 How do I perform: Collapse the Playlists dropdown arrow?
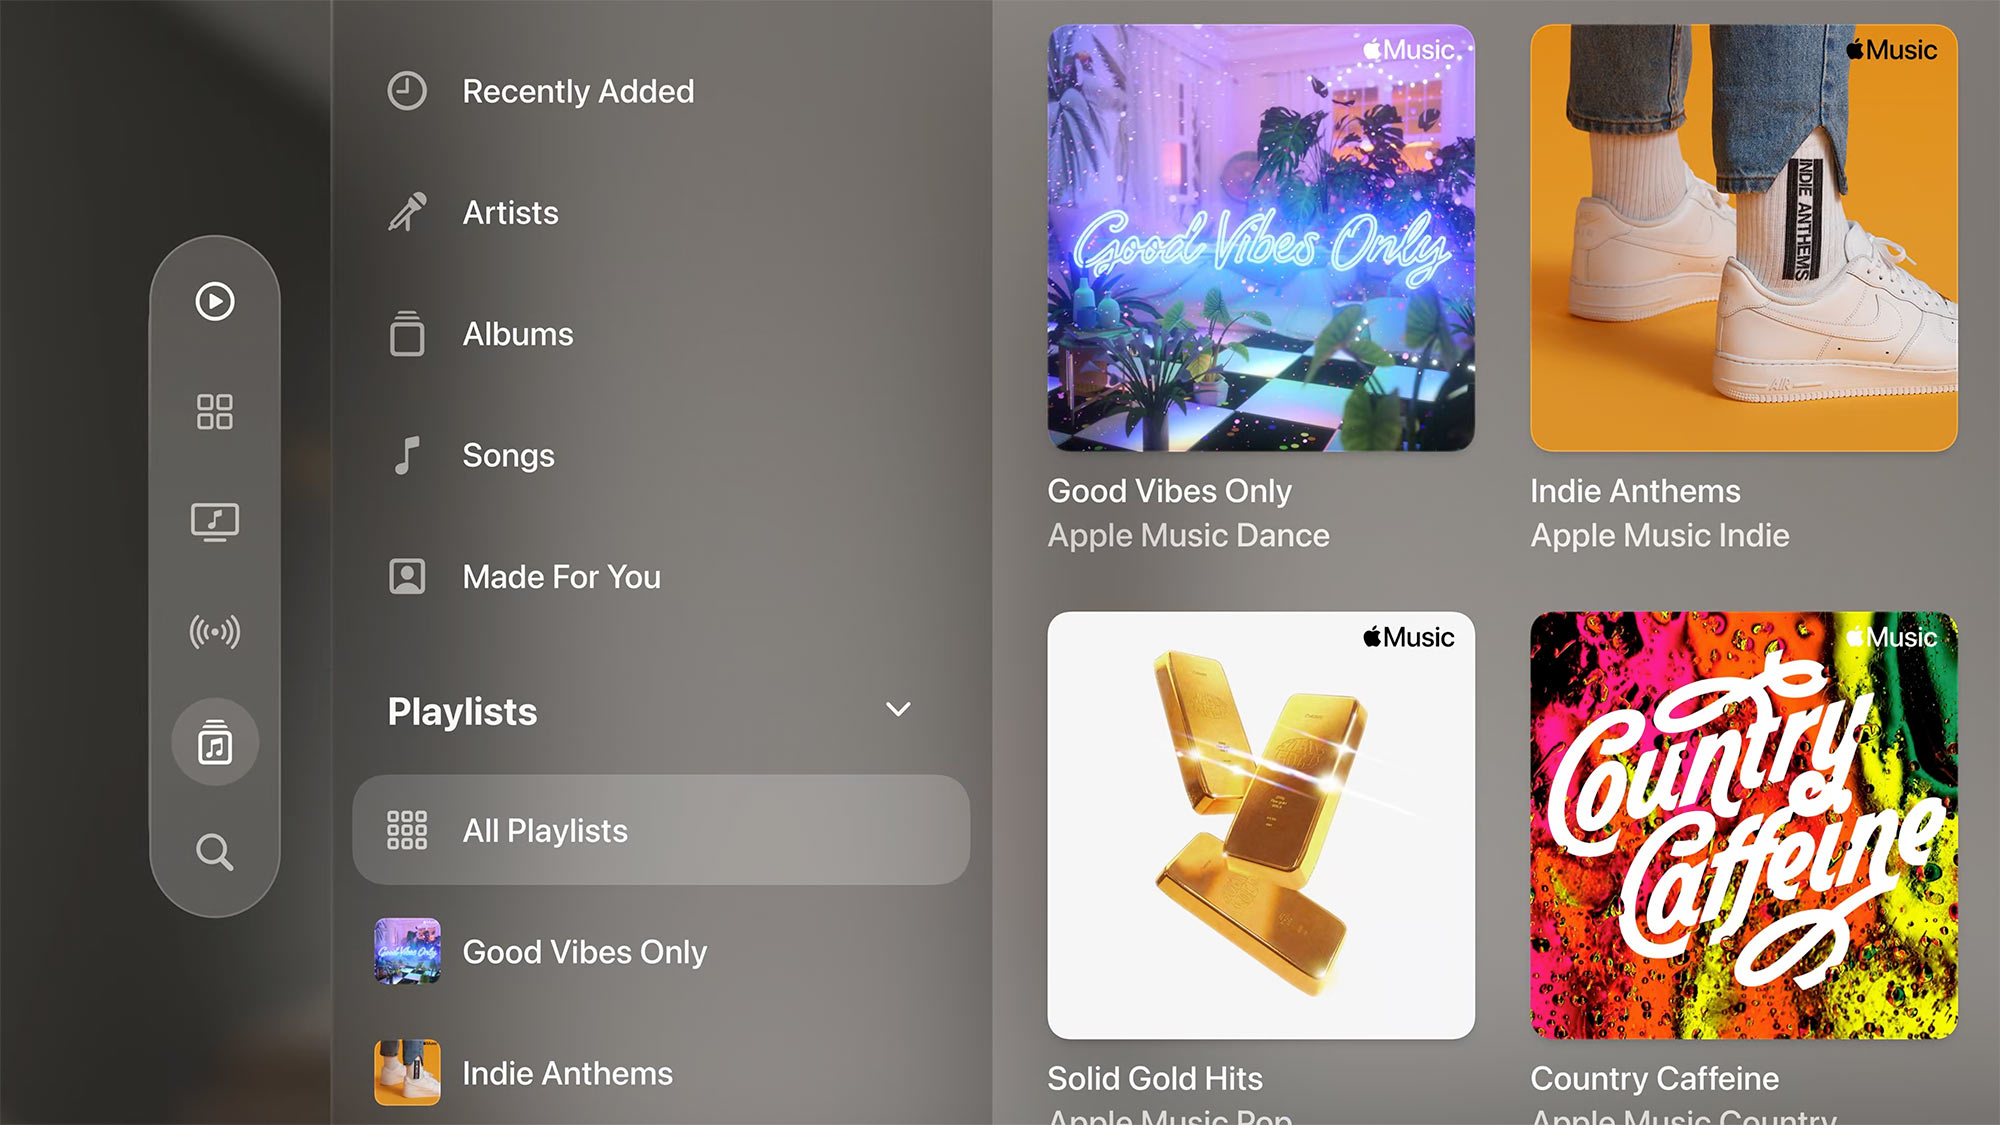click(898, 710)
